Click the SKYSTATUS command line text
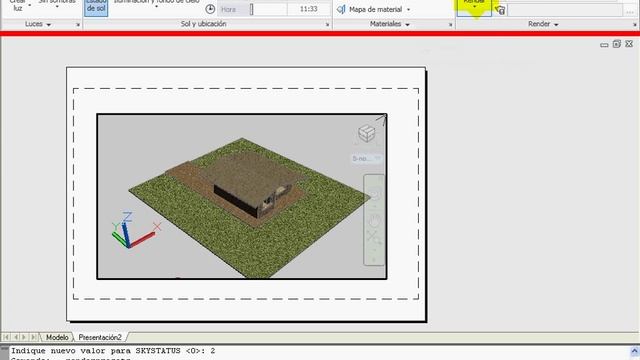This screenshot has height=360, width=640. tap(113, 351)
